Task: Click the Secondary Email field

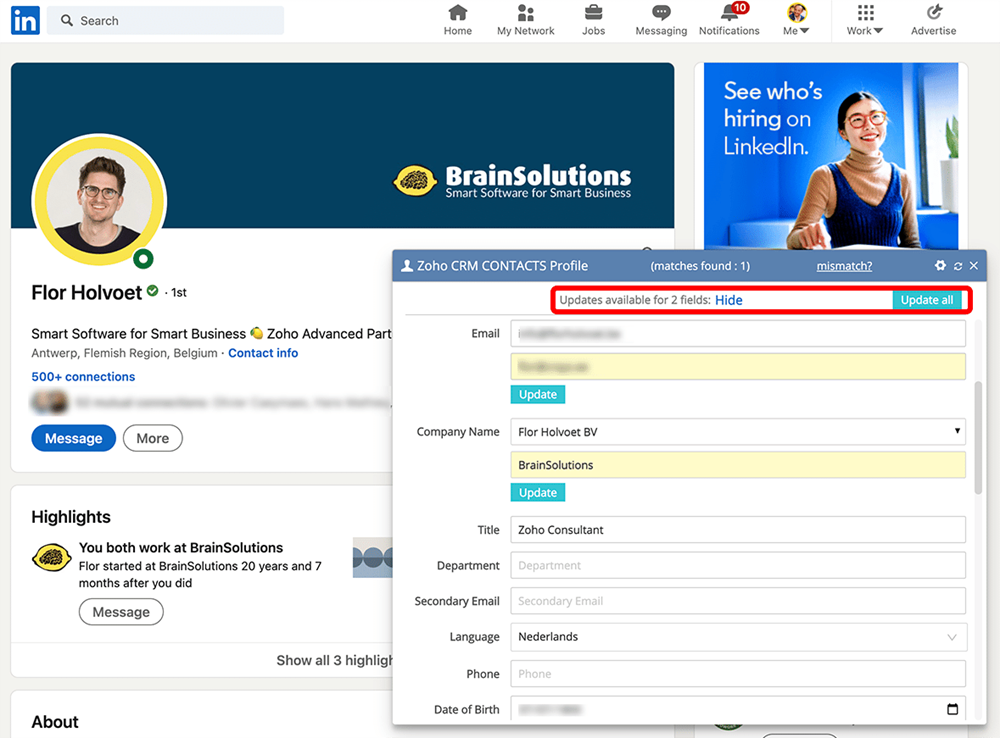Action: pos(738,601)
